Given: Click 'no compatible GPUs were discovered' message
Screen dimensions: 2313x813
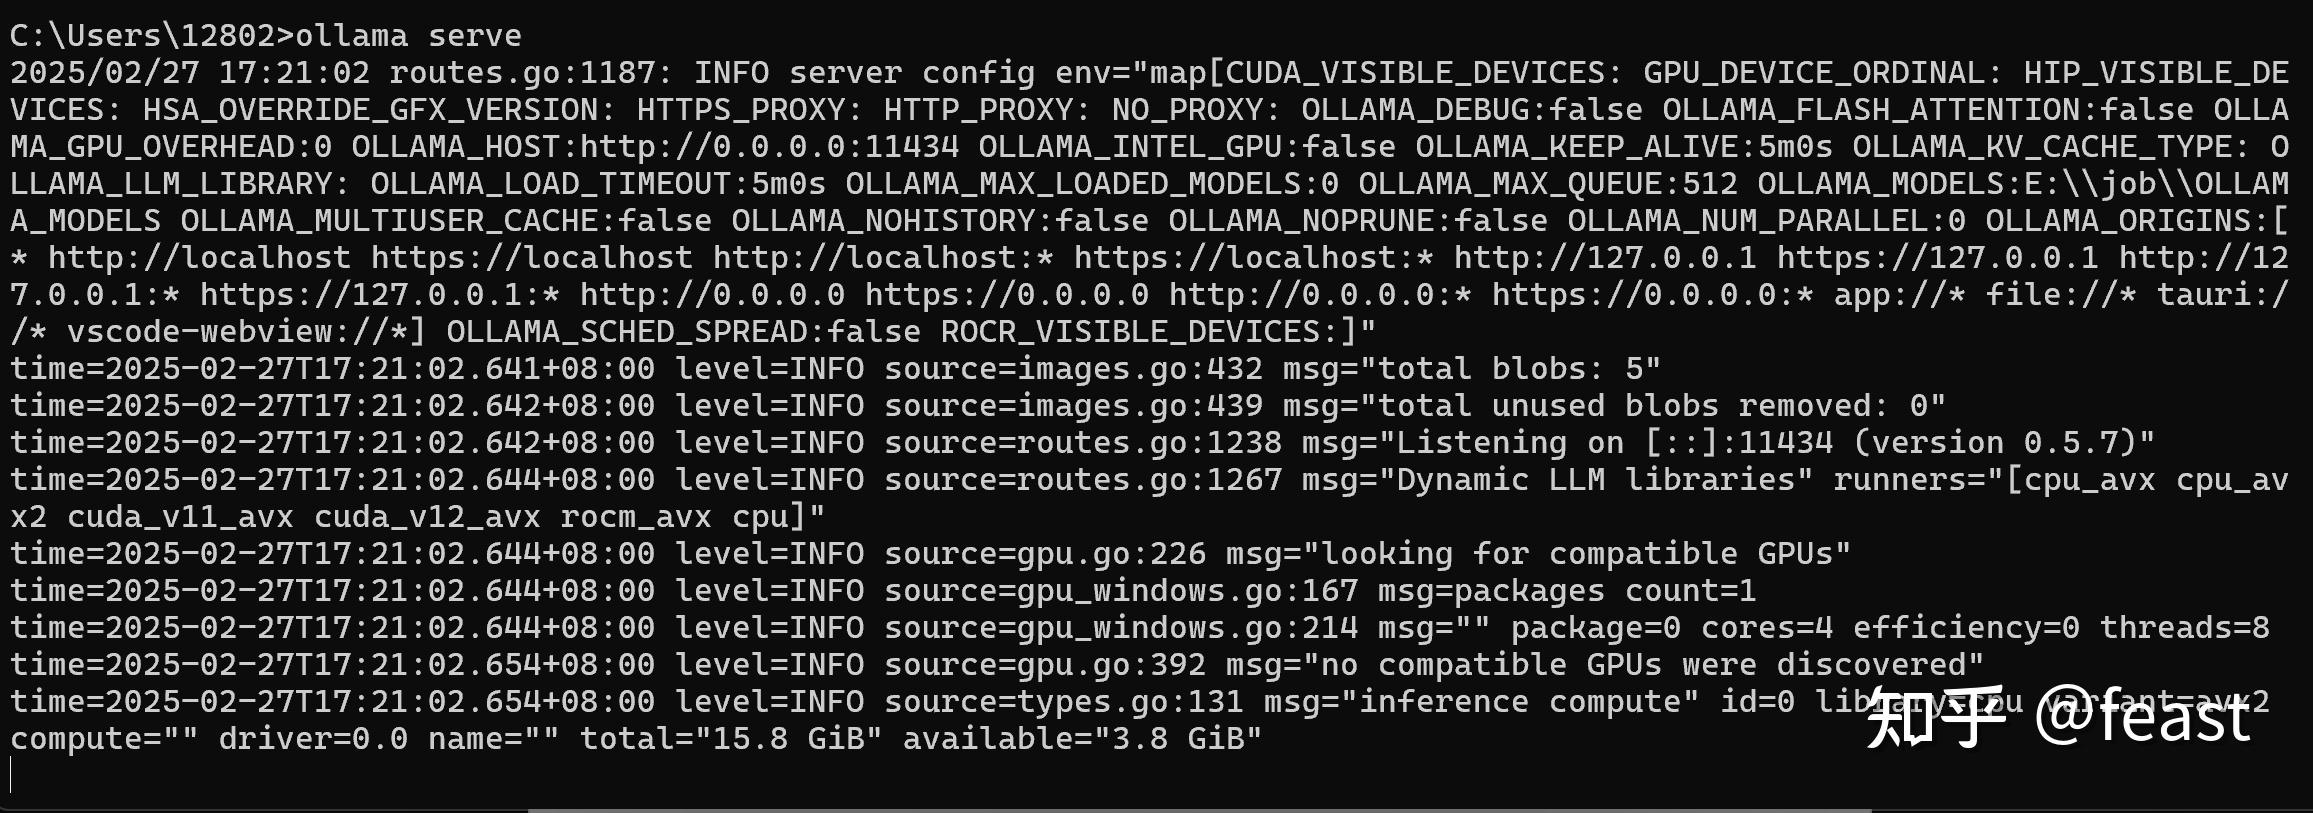Looking at the screenshot, I should coord(1680,665).
